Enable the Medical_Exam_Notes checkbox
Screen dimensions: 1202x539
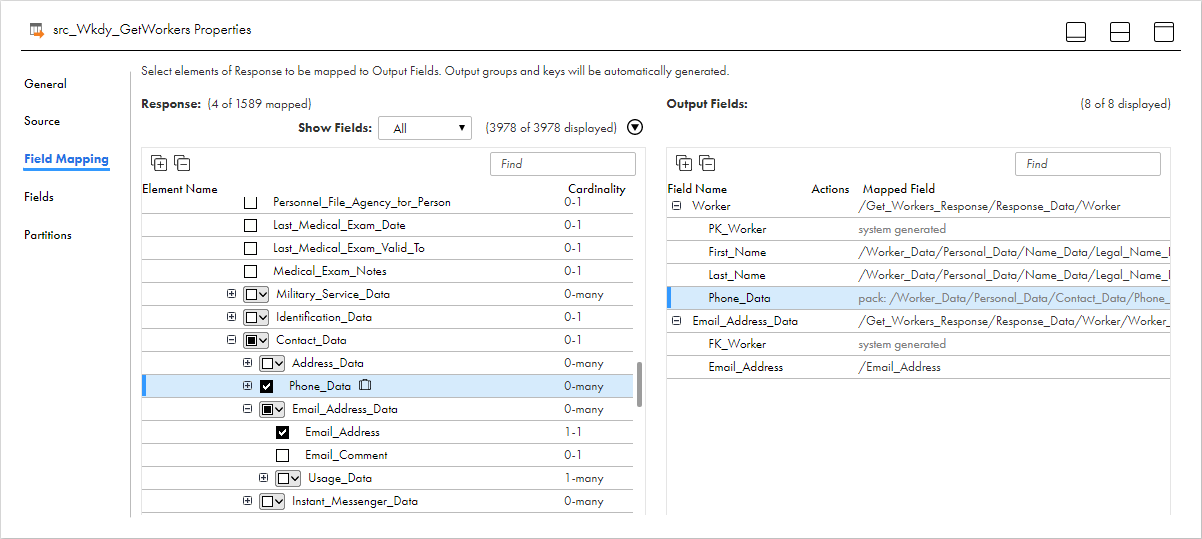(251, 271)
